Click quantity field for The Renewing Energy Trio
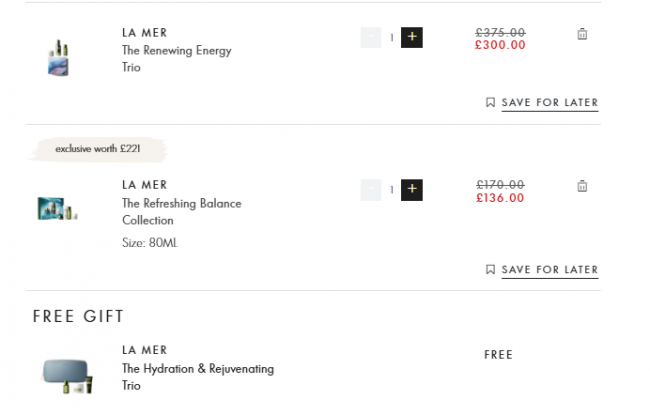 pos(391,38)
